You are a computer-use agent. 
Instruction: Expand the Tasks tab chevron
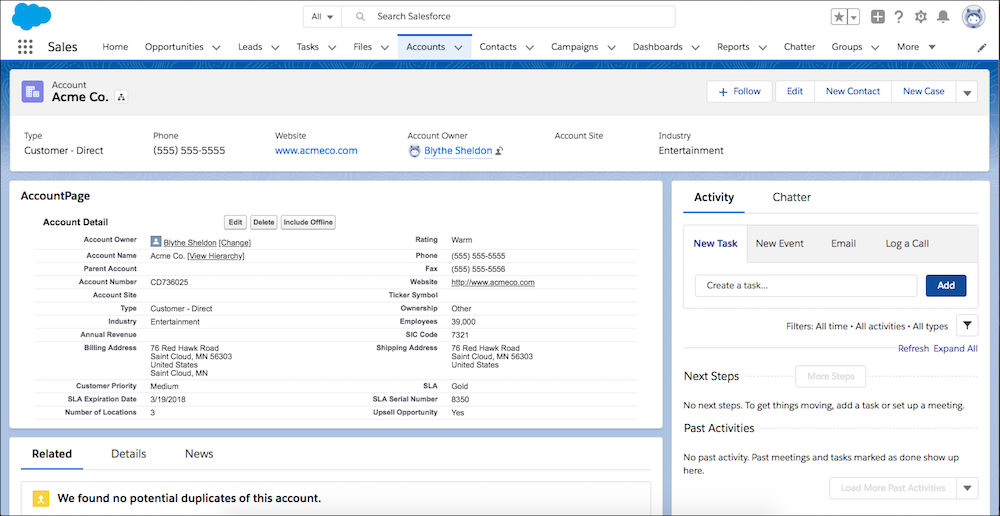point(332,47)
